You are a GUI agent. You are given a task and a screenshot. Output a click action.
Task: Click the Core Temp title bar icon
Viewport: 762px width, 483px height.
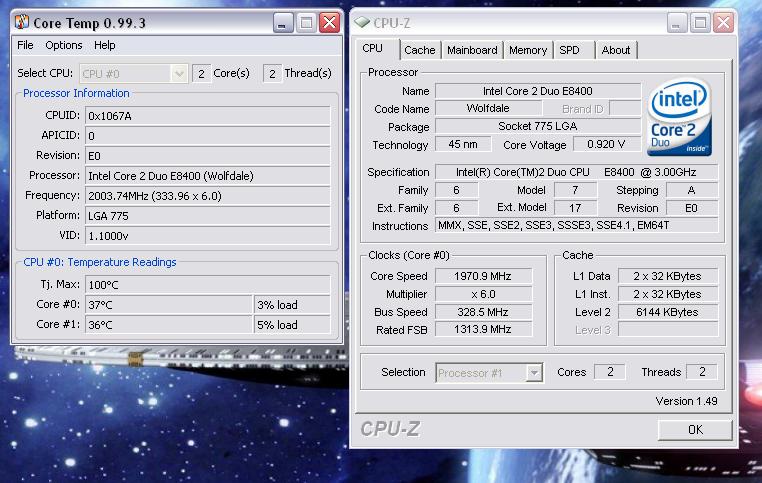(22, 22)
